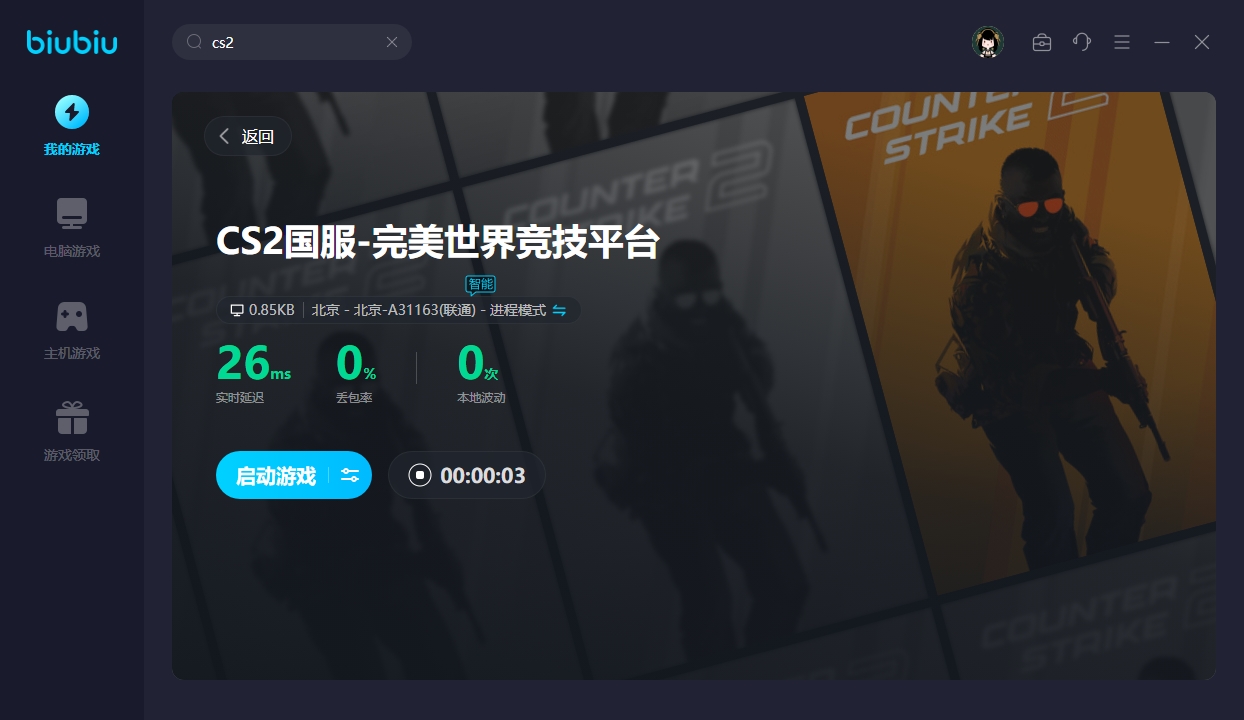Viewport: 1244px width, 720px height.
Task: Go back with 返回 button
Action: pyautogui.click(x=248, y=136)
